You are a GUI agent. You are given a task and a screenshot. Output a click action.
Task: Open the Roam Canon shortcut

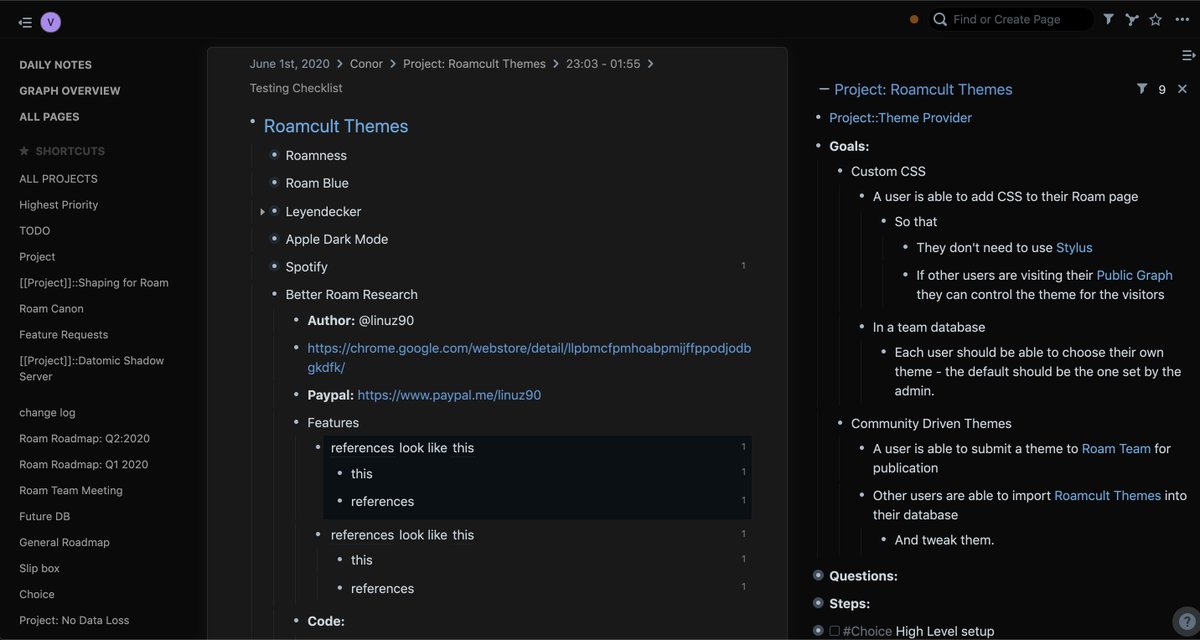pos(51,309)
